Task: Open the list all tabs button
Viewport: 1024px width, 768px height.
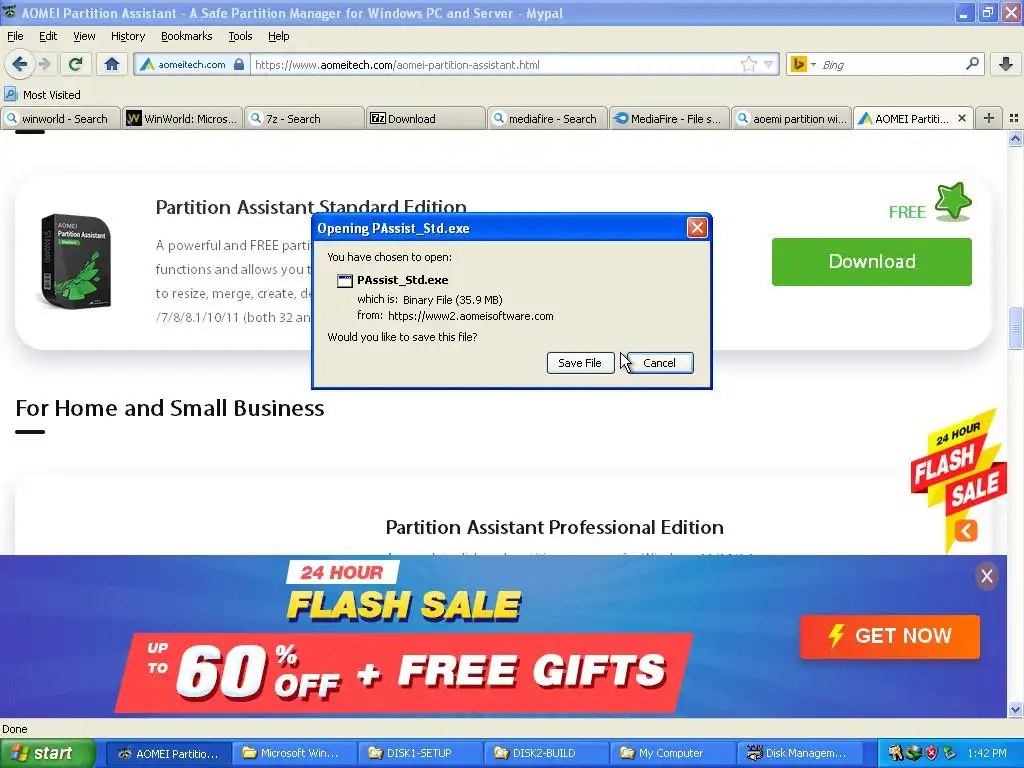Action: point(1014,118)
